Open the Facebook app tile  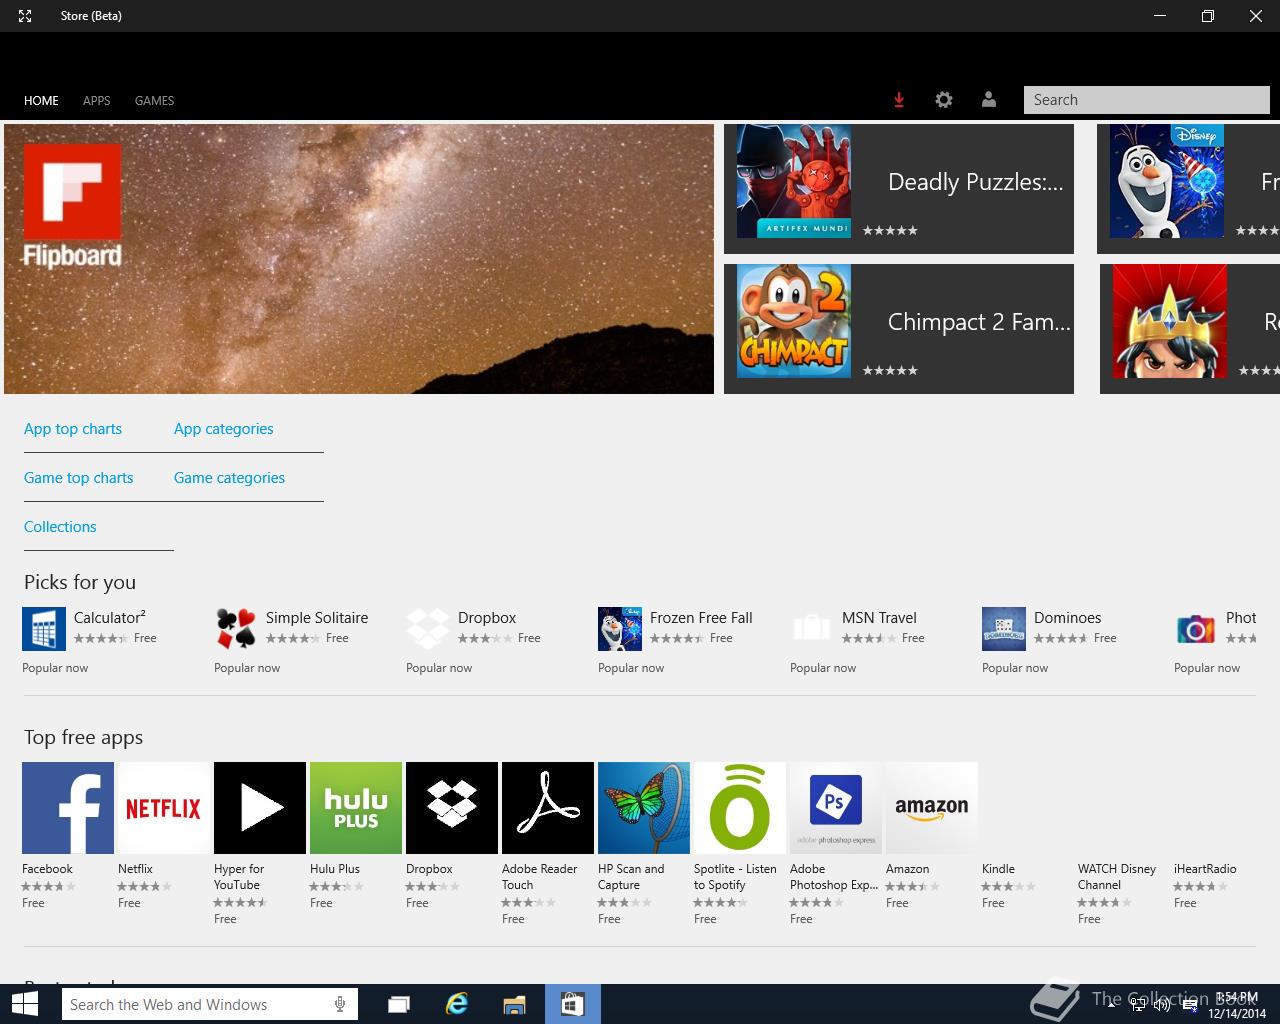(x=68, y=808)
